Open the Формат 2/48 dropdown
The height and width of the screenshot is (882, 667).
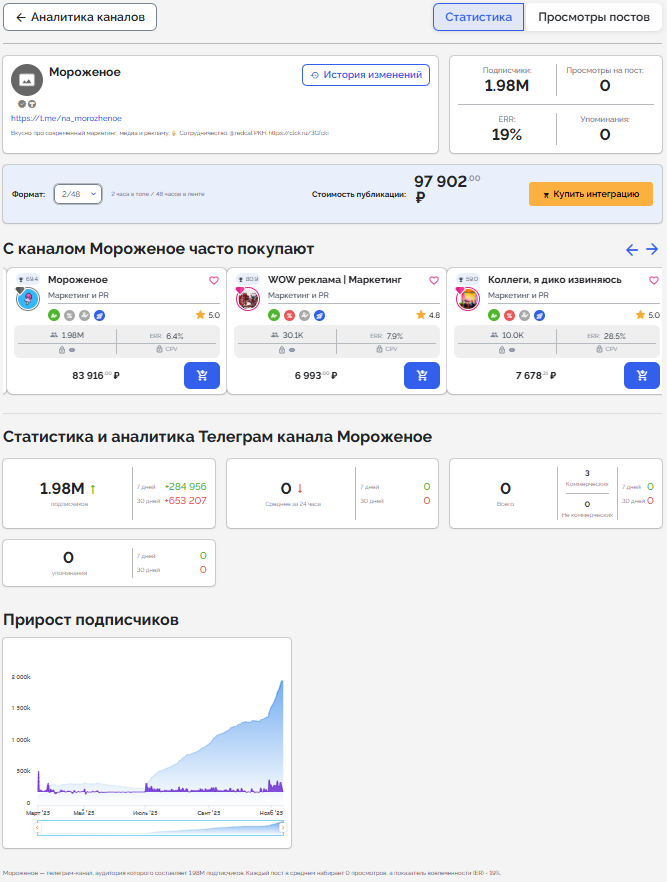pyautogui.click(x=77, y=194)
